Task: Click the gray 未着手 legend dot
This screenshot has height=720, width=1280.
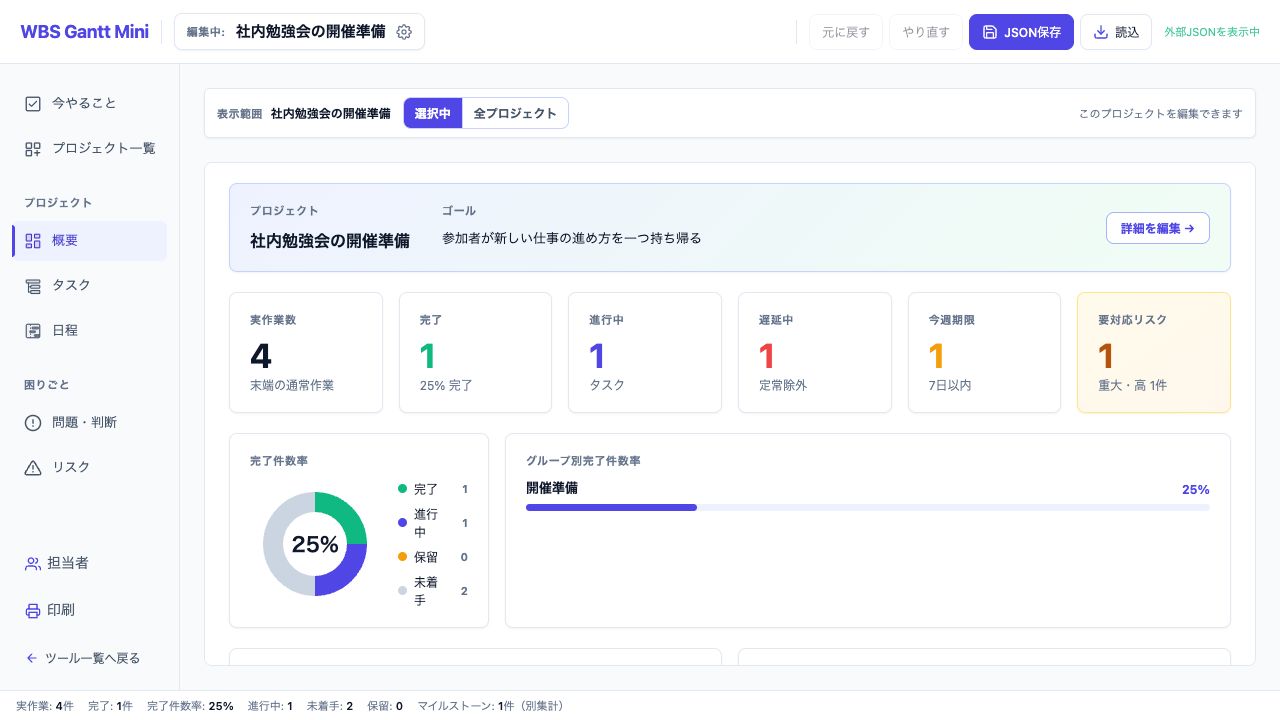Action: tap(403, 590)
